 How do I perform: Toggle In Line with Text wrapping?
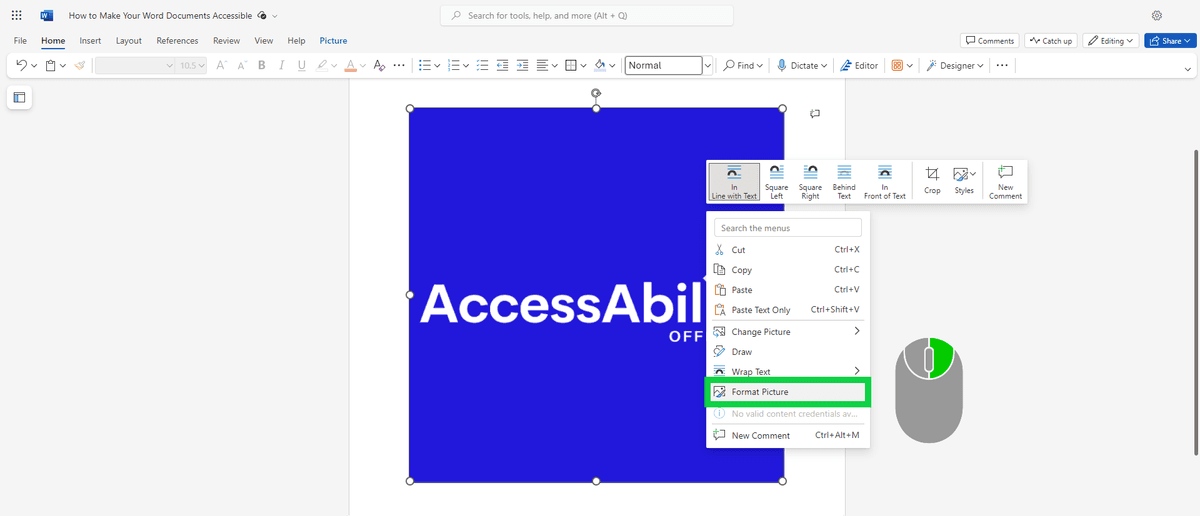coord(734,181)
